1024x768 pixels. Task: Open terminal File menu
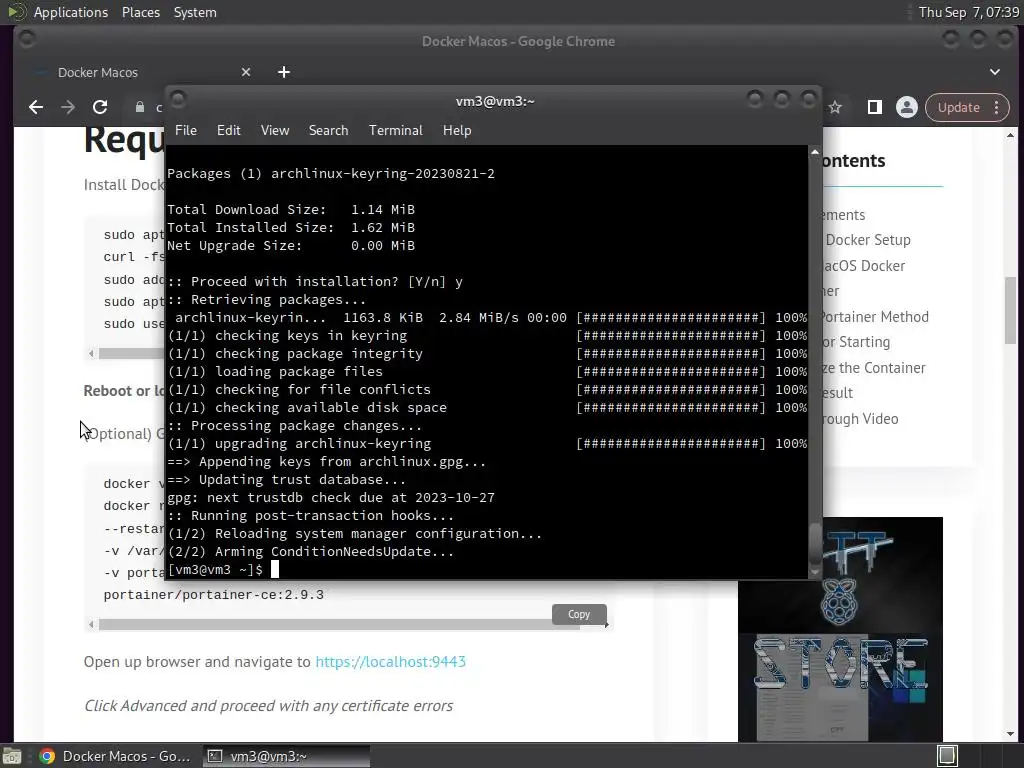point(185,130)
